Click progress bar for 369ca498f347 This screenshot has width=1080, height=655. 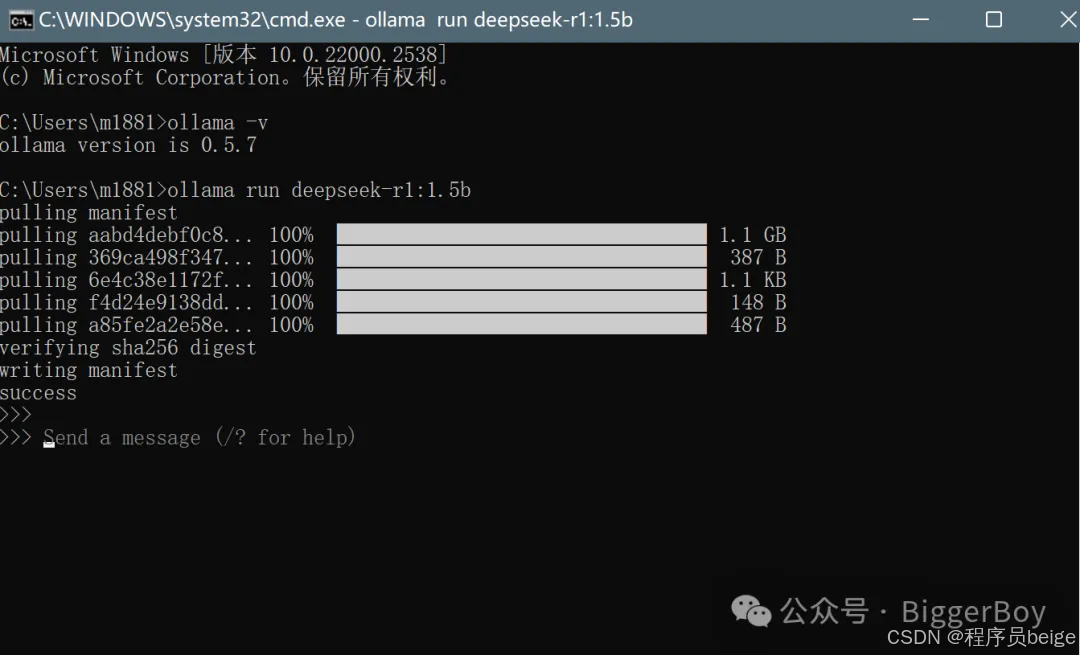pos(521,257)
